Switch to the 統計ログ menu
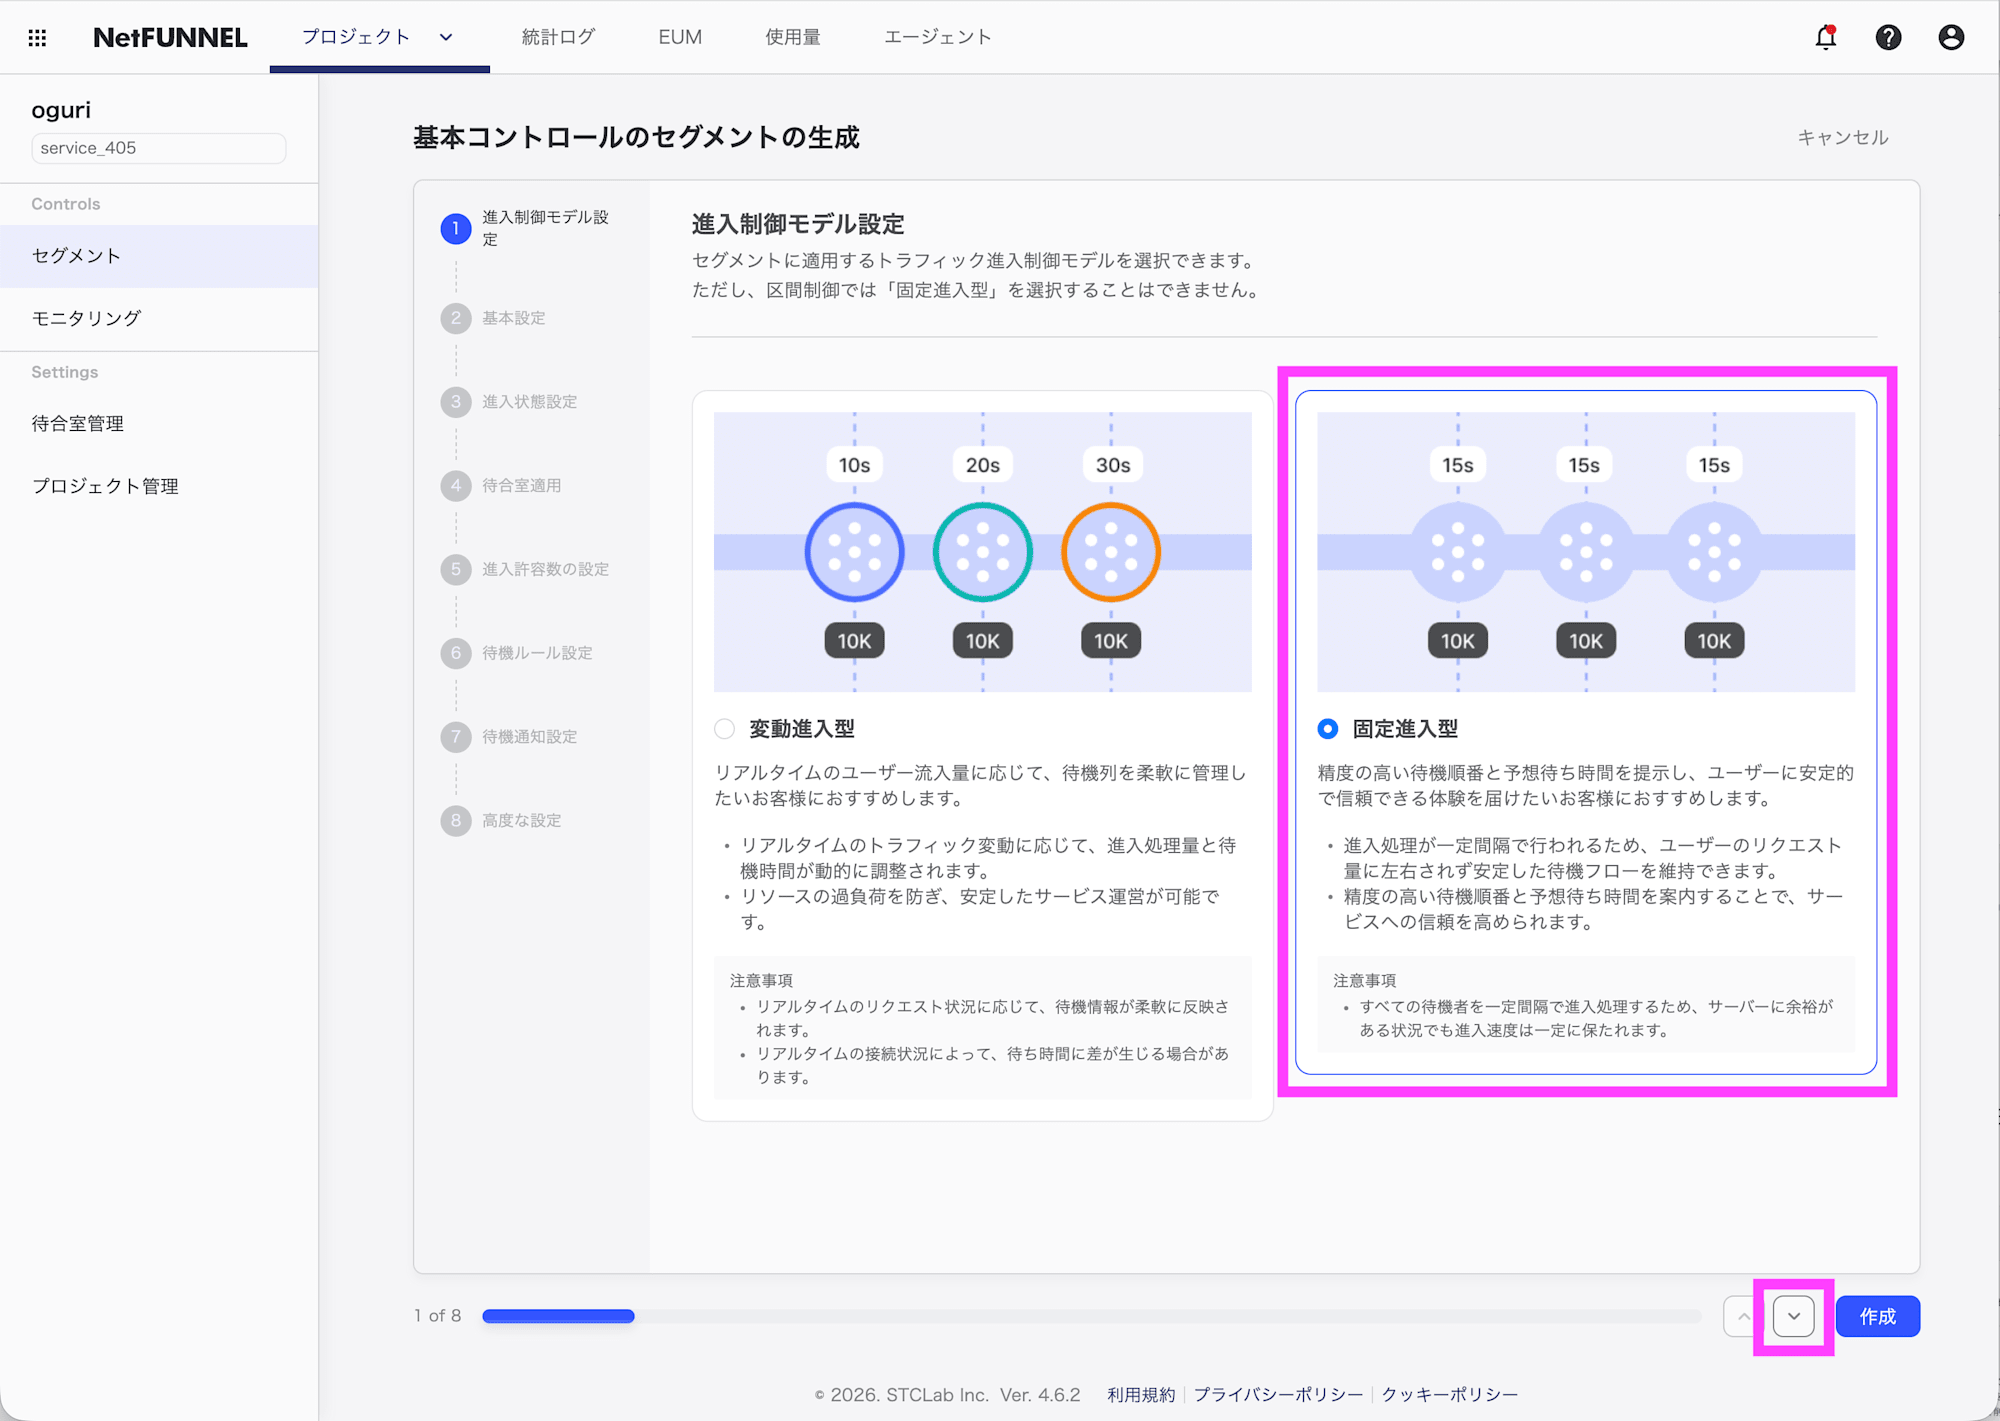The height and width of the screenshot is (1421, 2000). (558, 37)
